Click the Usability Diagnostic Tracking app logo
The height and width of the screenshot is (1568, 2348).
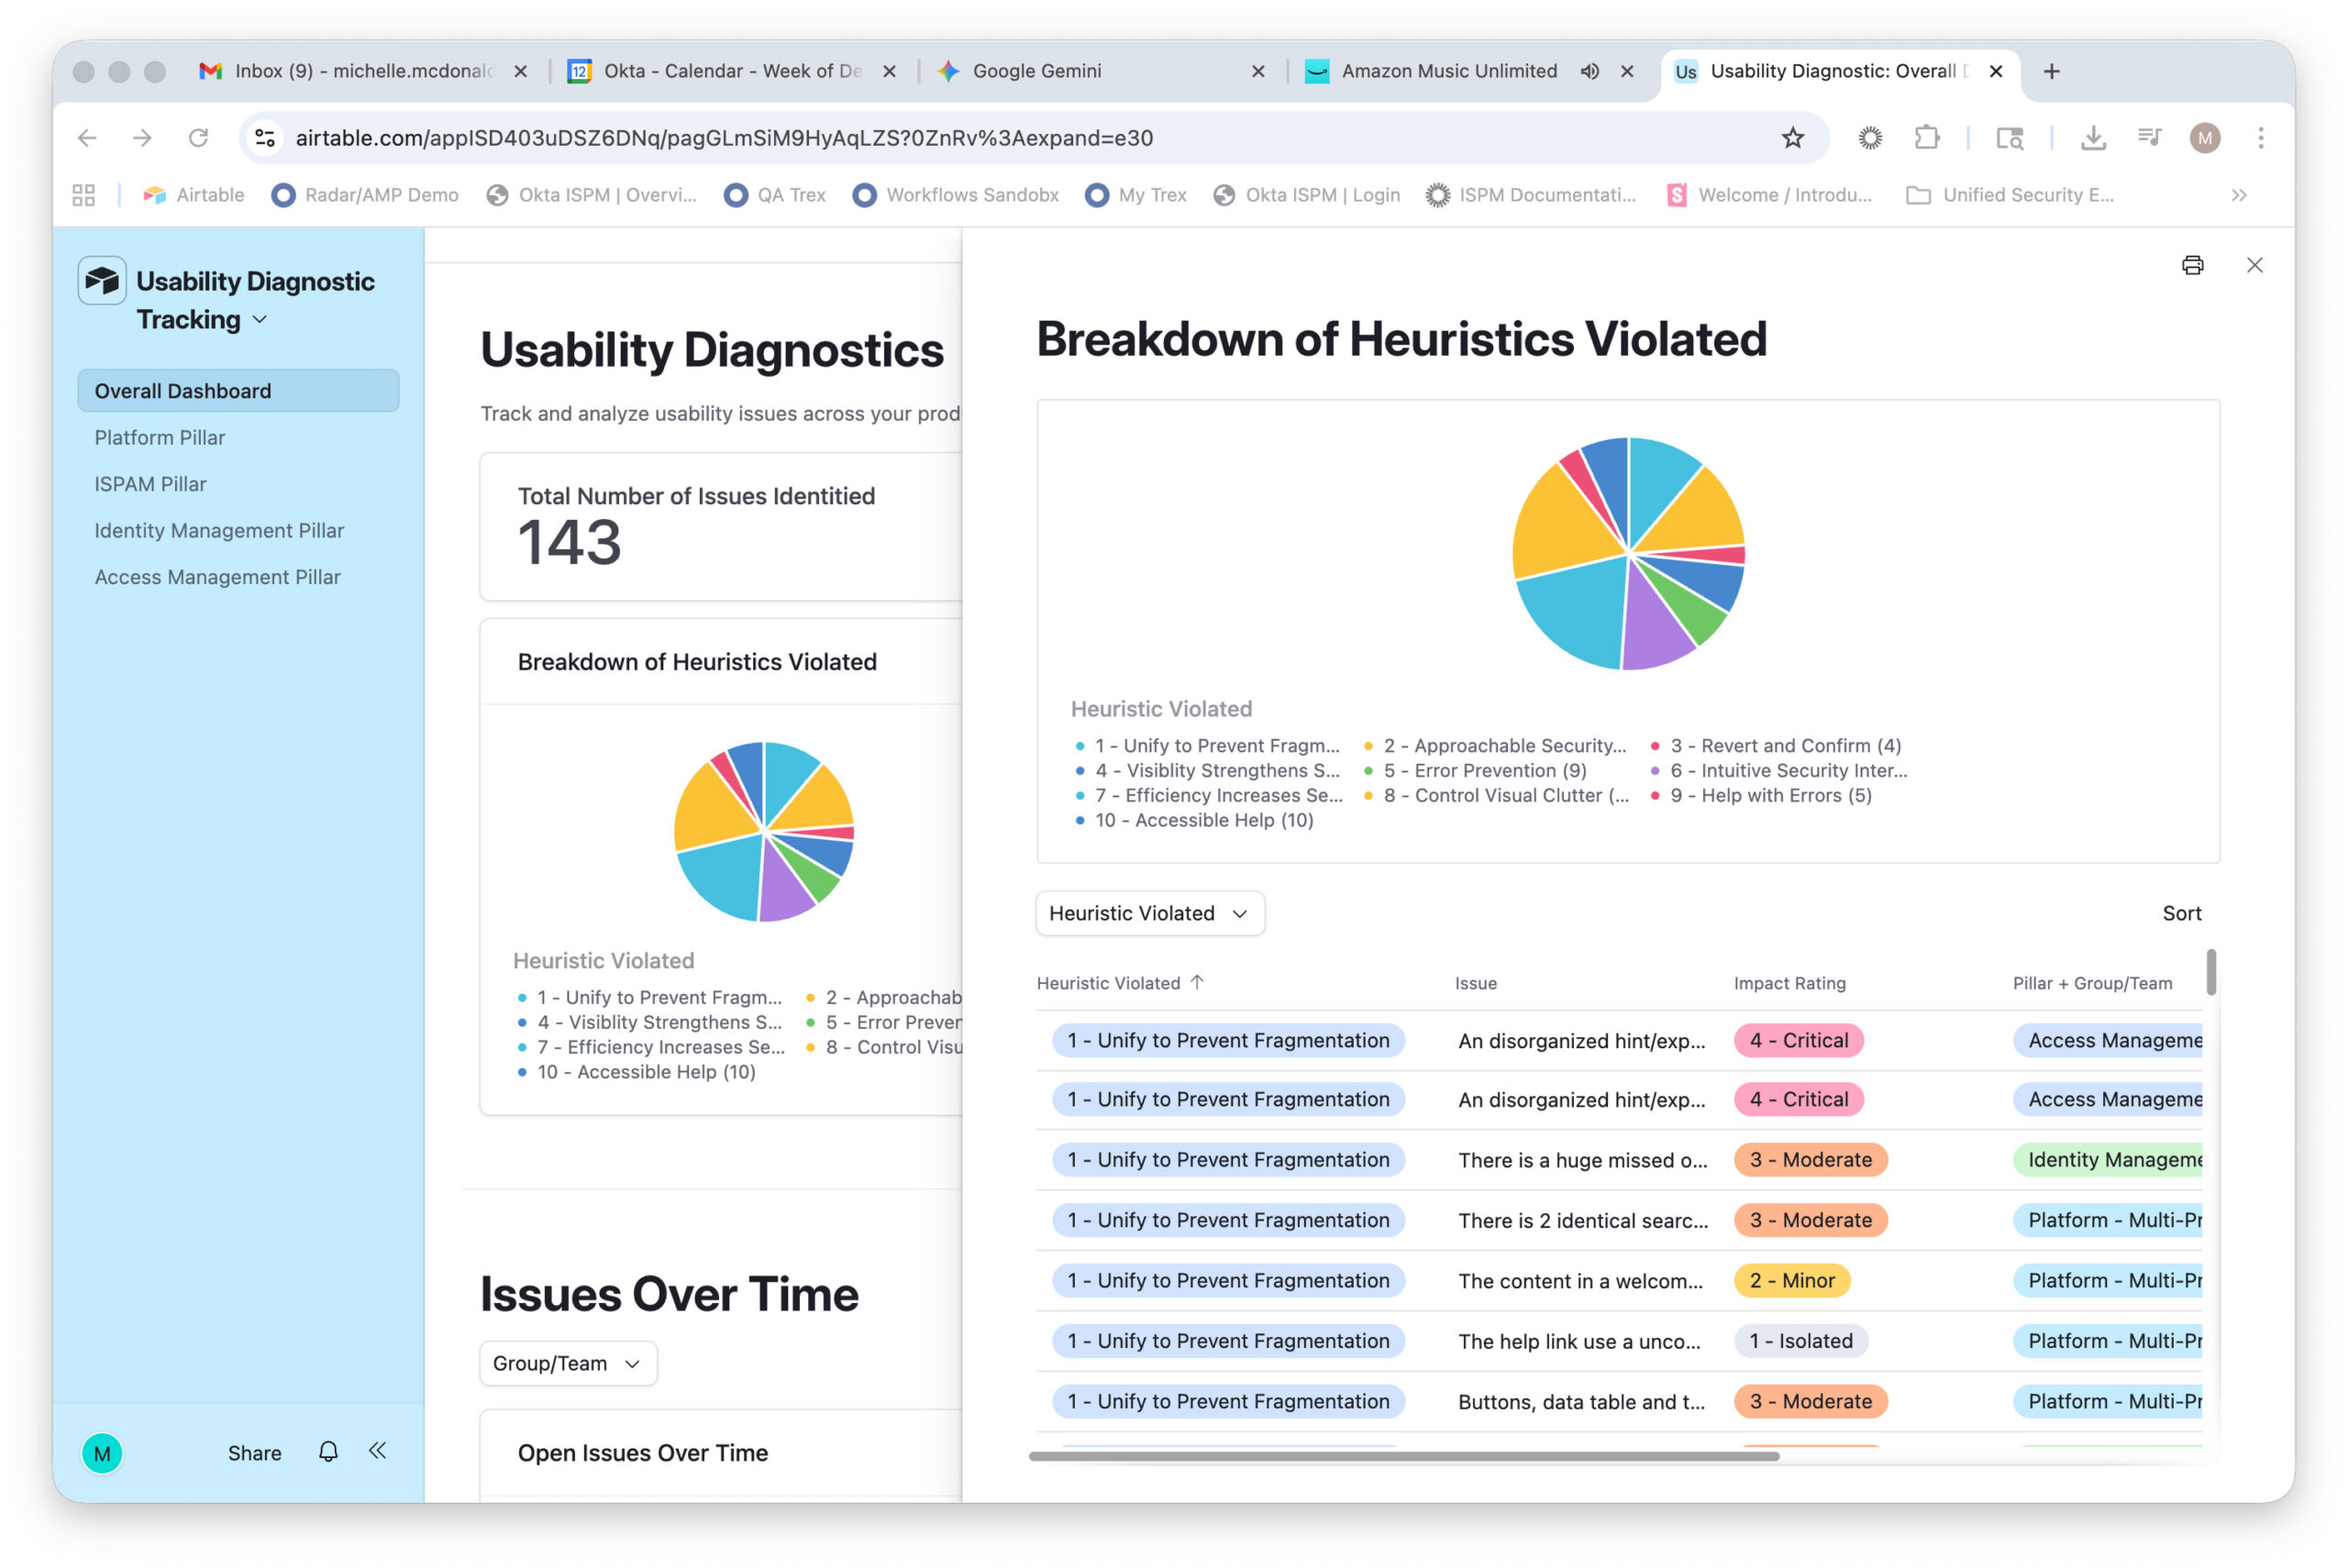[102, 281]
